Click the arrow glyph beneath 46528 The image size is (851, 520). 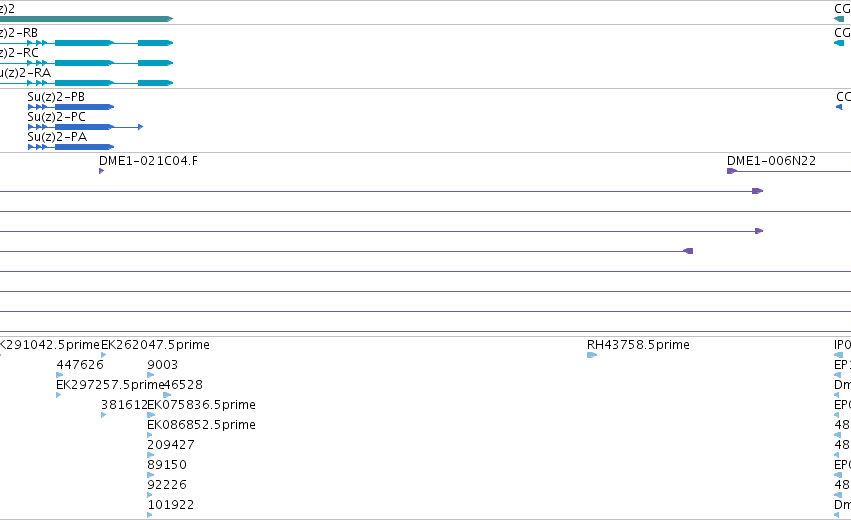pos(167,395)
